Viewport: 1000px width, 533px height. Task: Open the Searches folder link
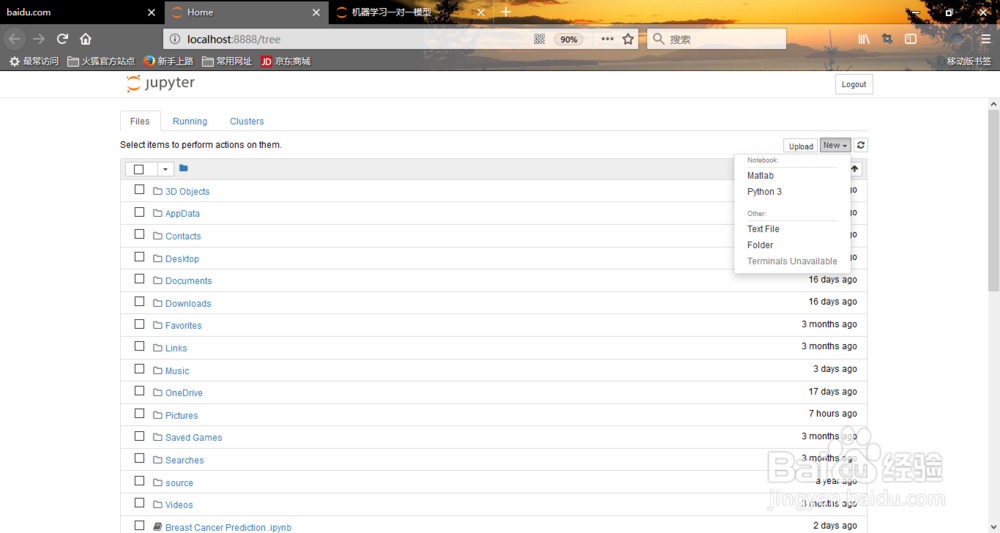[184, 460]
